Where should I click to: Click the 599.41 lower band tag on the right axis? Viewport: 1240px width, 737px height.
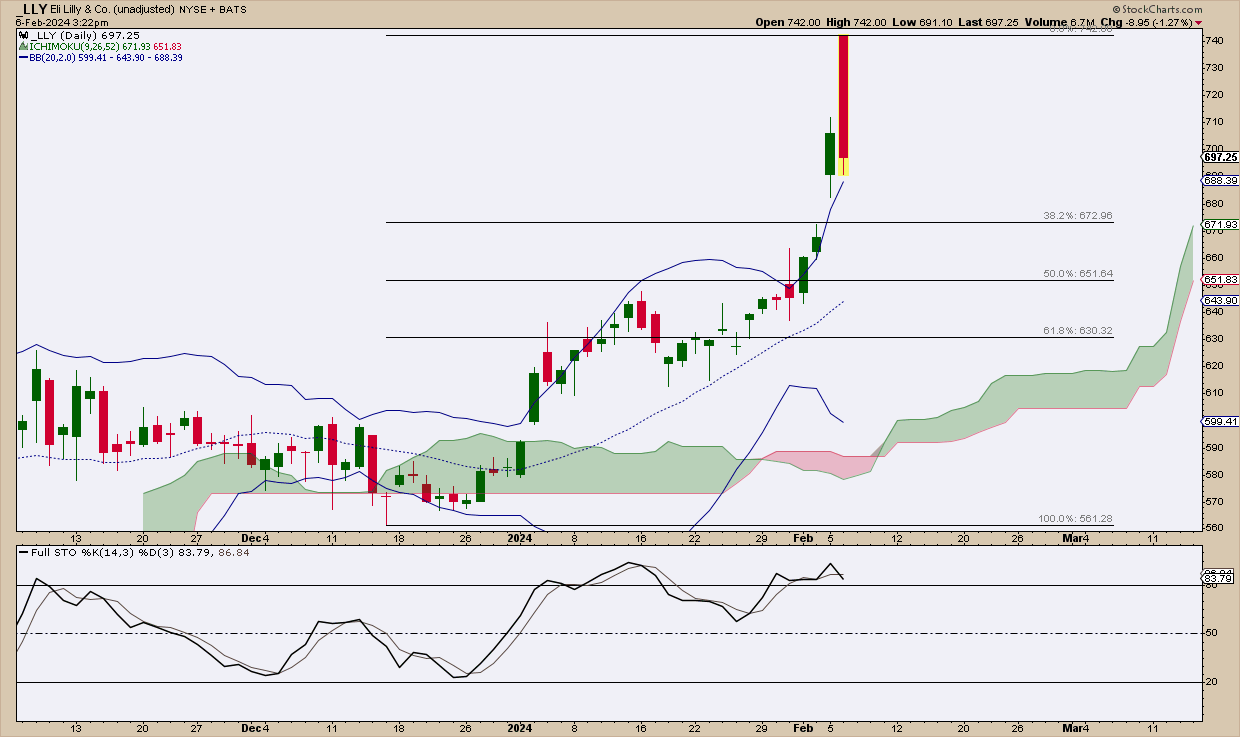pos(1220,422)
